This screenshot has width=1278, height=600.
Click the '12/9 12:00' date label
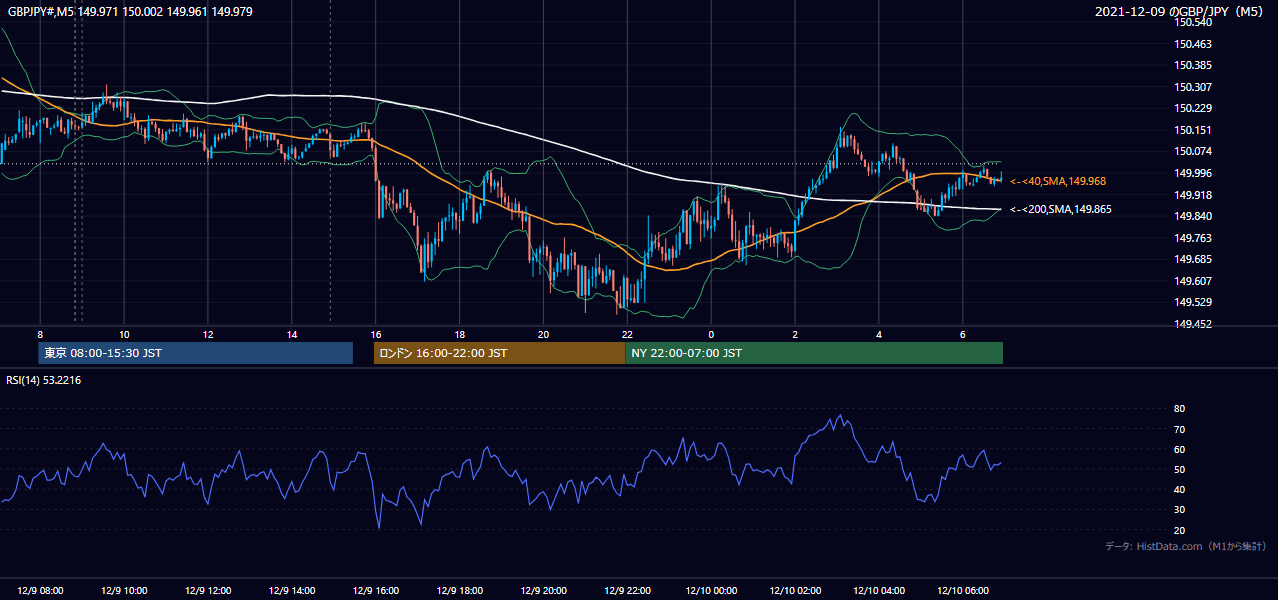pyautogui.click(x=208, y=591)
